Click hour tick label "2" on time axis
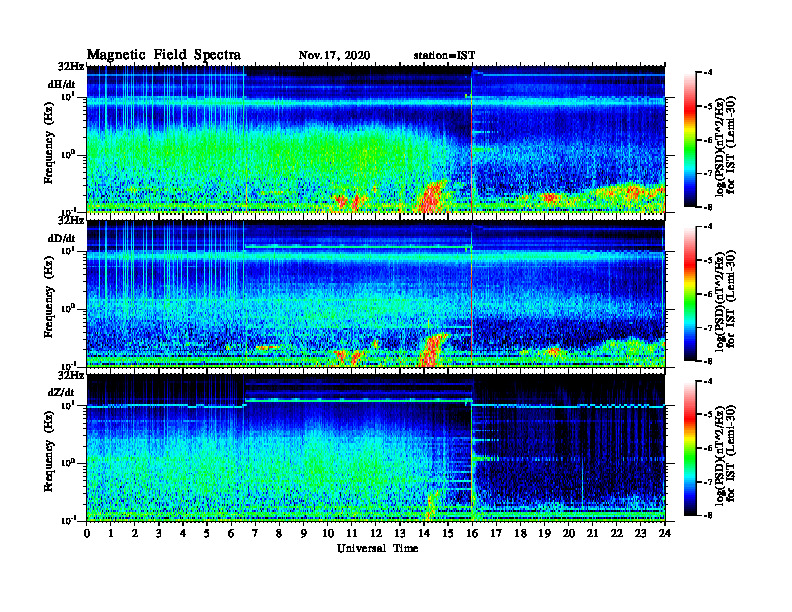 click(135, 533)
